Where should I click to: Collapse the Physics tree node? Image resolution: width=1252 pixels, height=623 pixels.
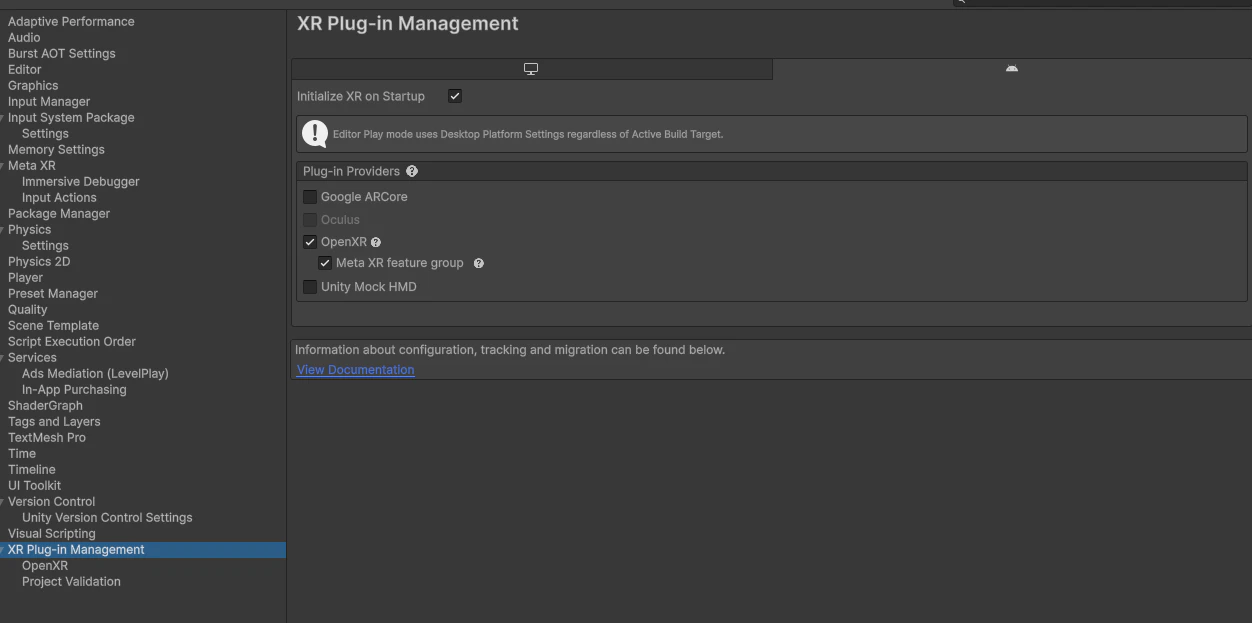click(3, 230)
